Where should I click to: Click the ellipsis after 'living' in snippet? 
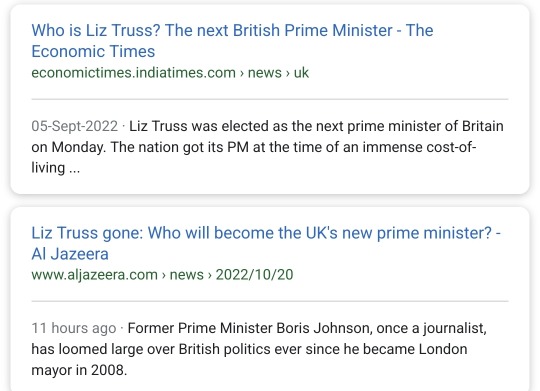[74, 169]
